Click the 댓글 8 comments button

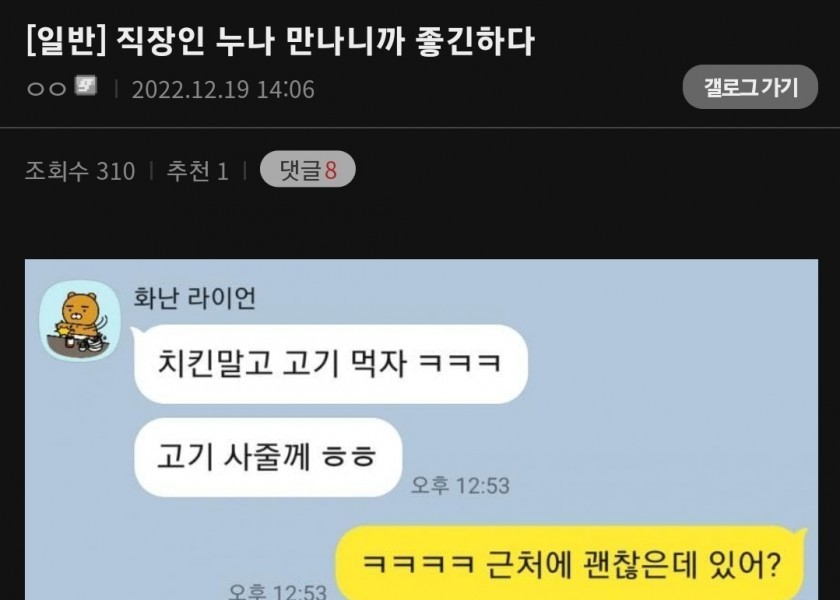308,169
